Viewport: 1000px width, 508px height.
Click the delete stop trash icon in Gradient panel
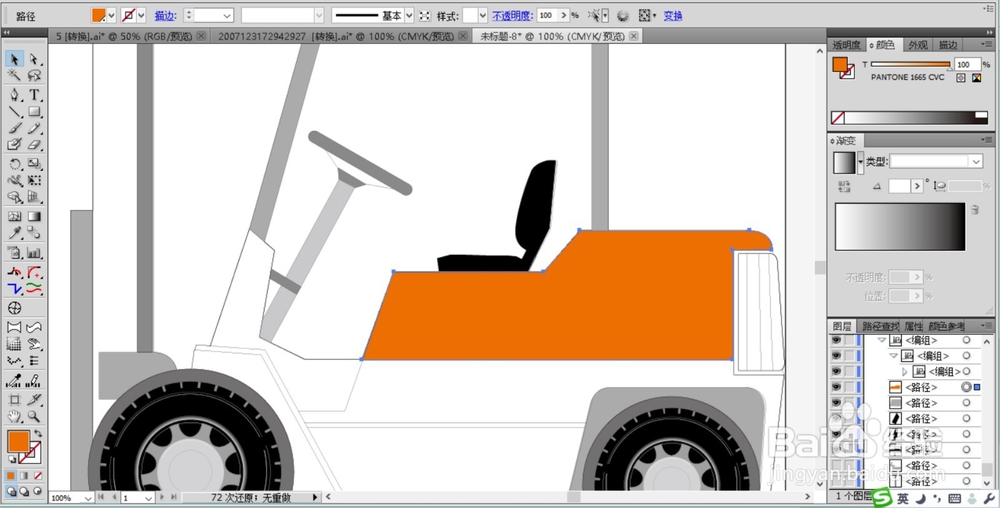[x=974, y=209]
